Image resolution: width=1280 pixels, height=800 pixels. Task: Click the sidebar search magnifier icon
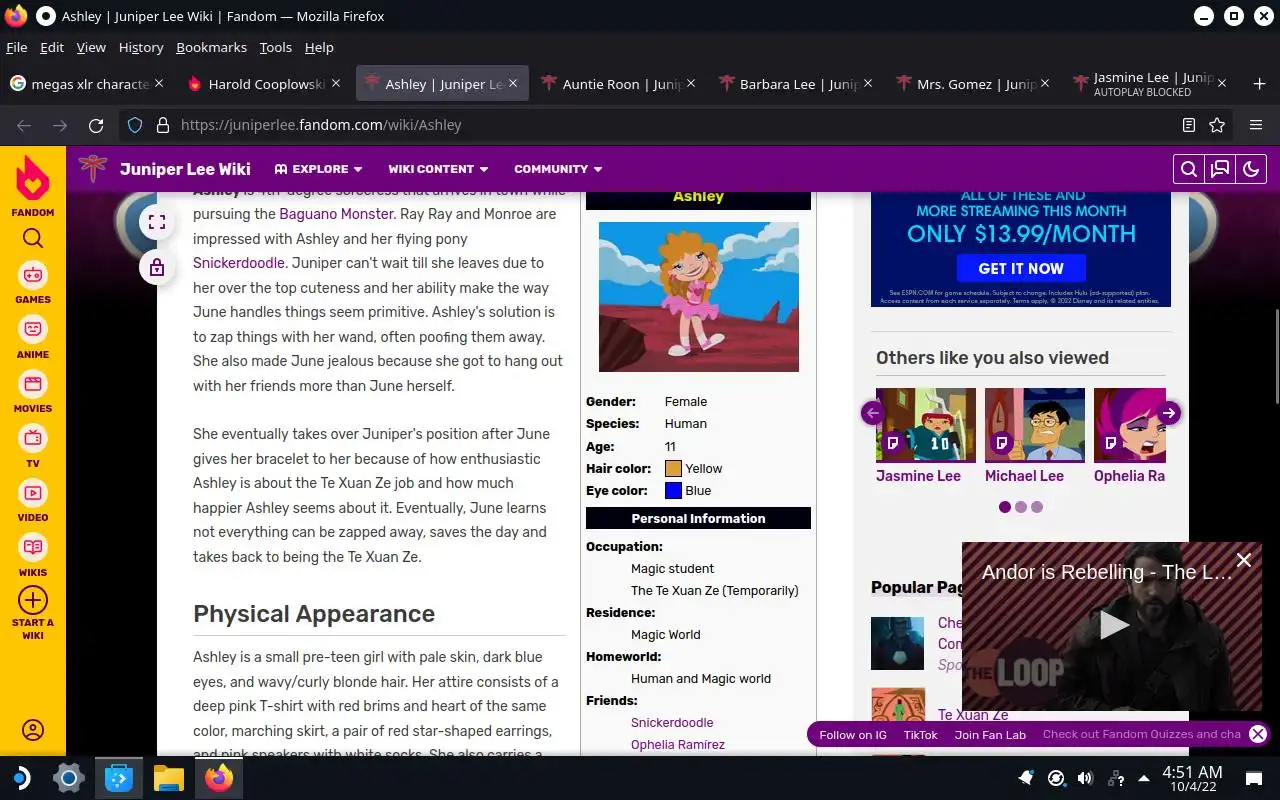(33, 238)
